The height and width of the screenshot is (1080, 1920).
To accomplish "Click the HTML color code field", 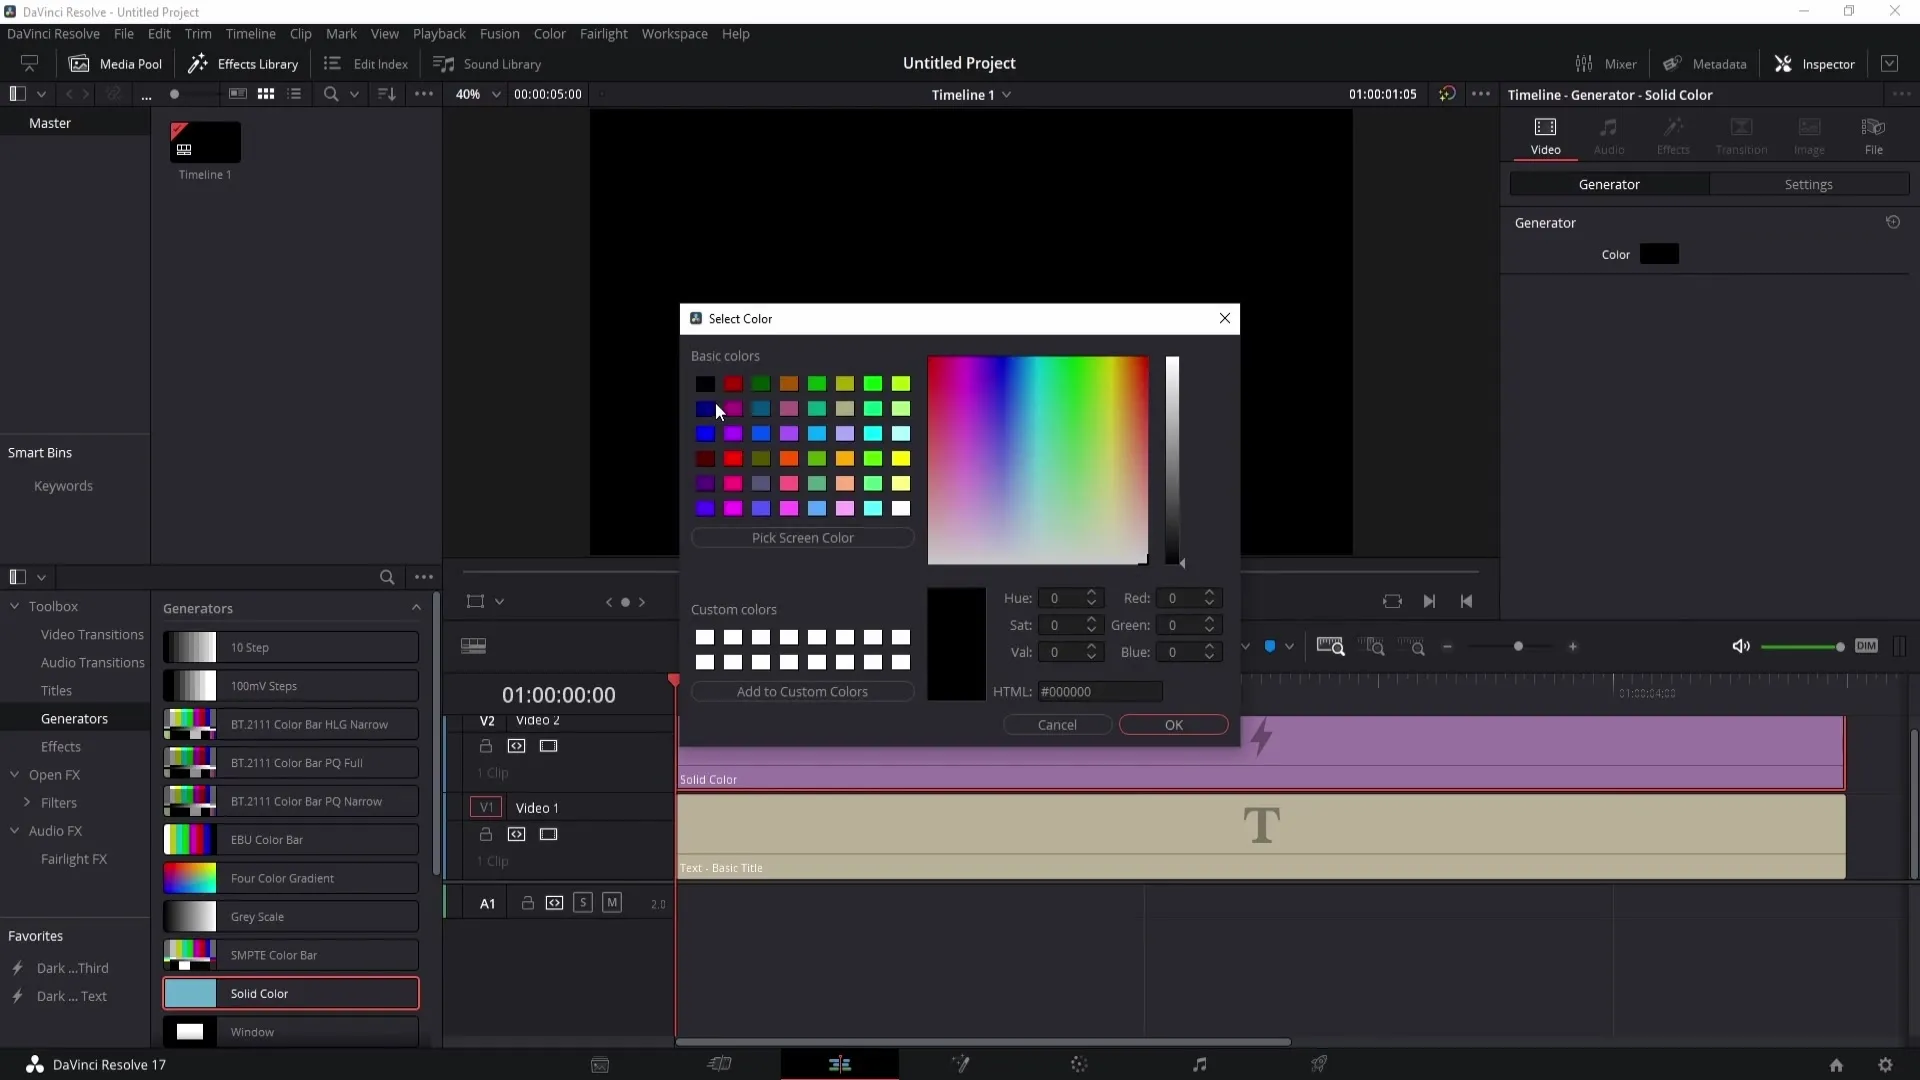I will point(1100,692).
